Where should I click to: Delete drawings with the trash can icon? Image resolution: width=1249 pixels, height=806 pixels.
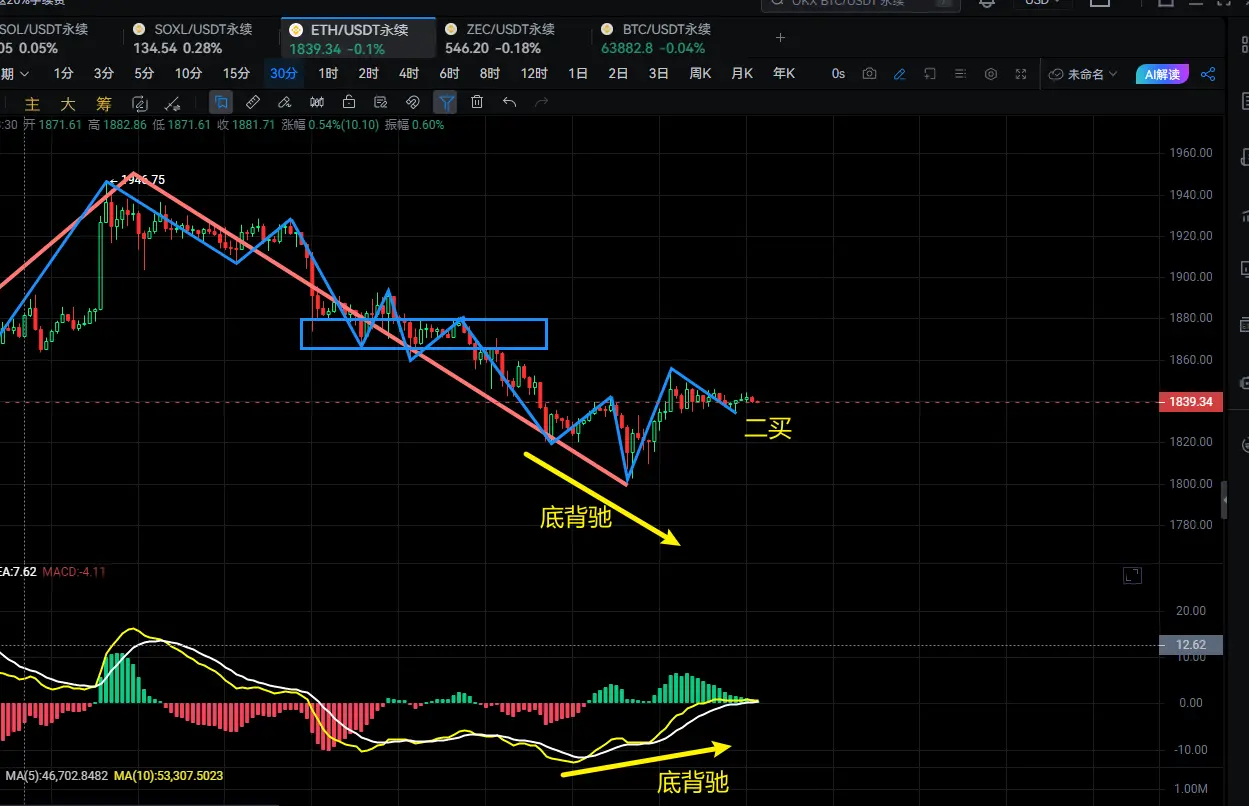pos(477,102)
